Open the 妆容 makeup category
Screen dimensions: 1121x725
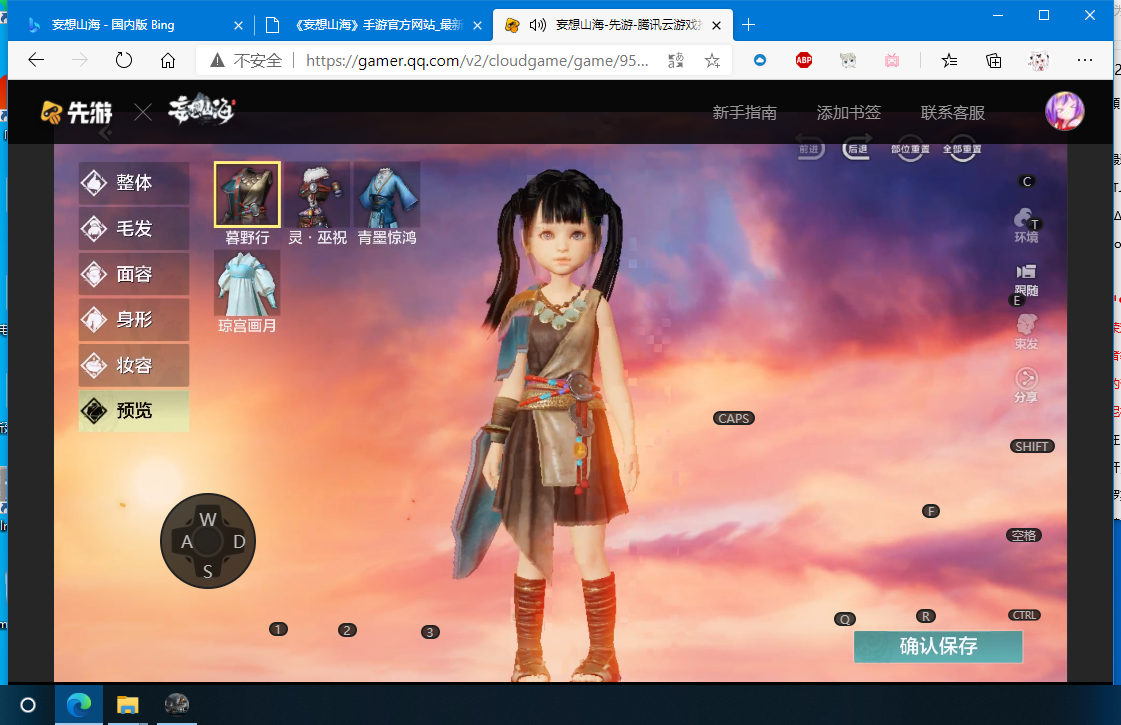(x=134, y=365)
